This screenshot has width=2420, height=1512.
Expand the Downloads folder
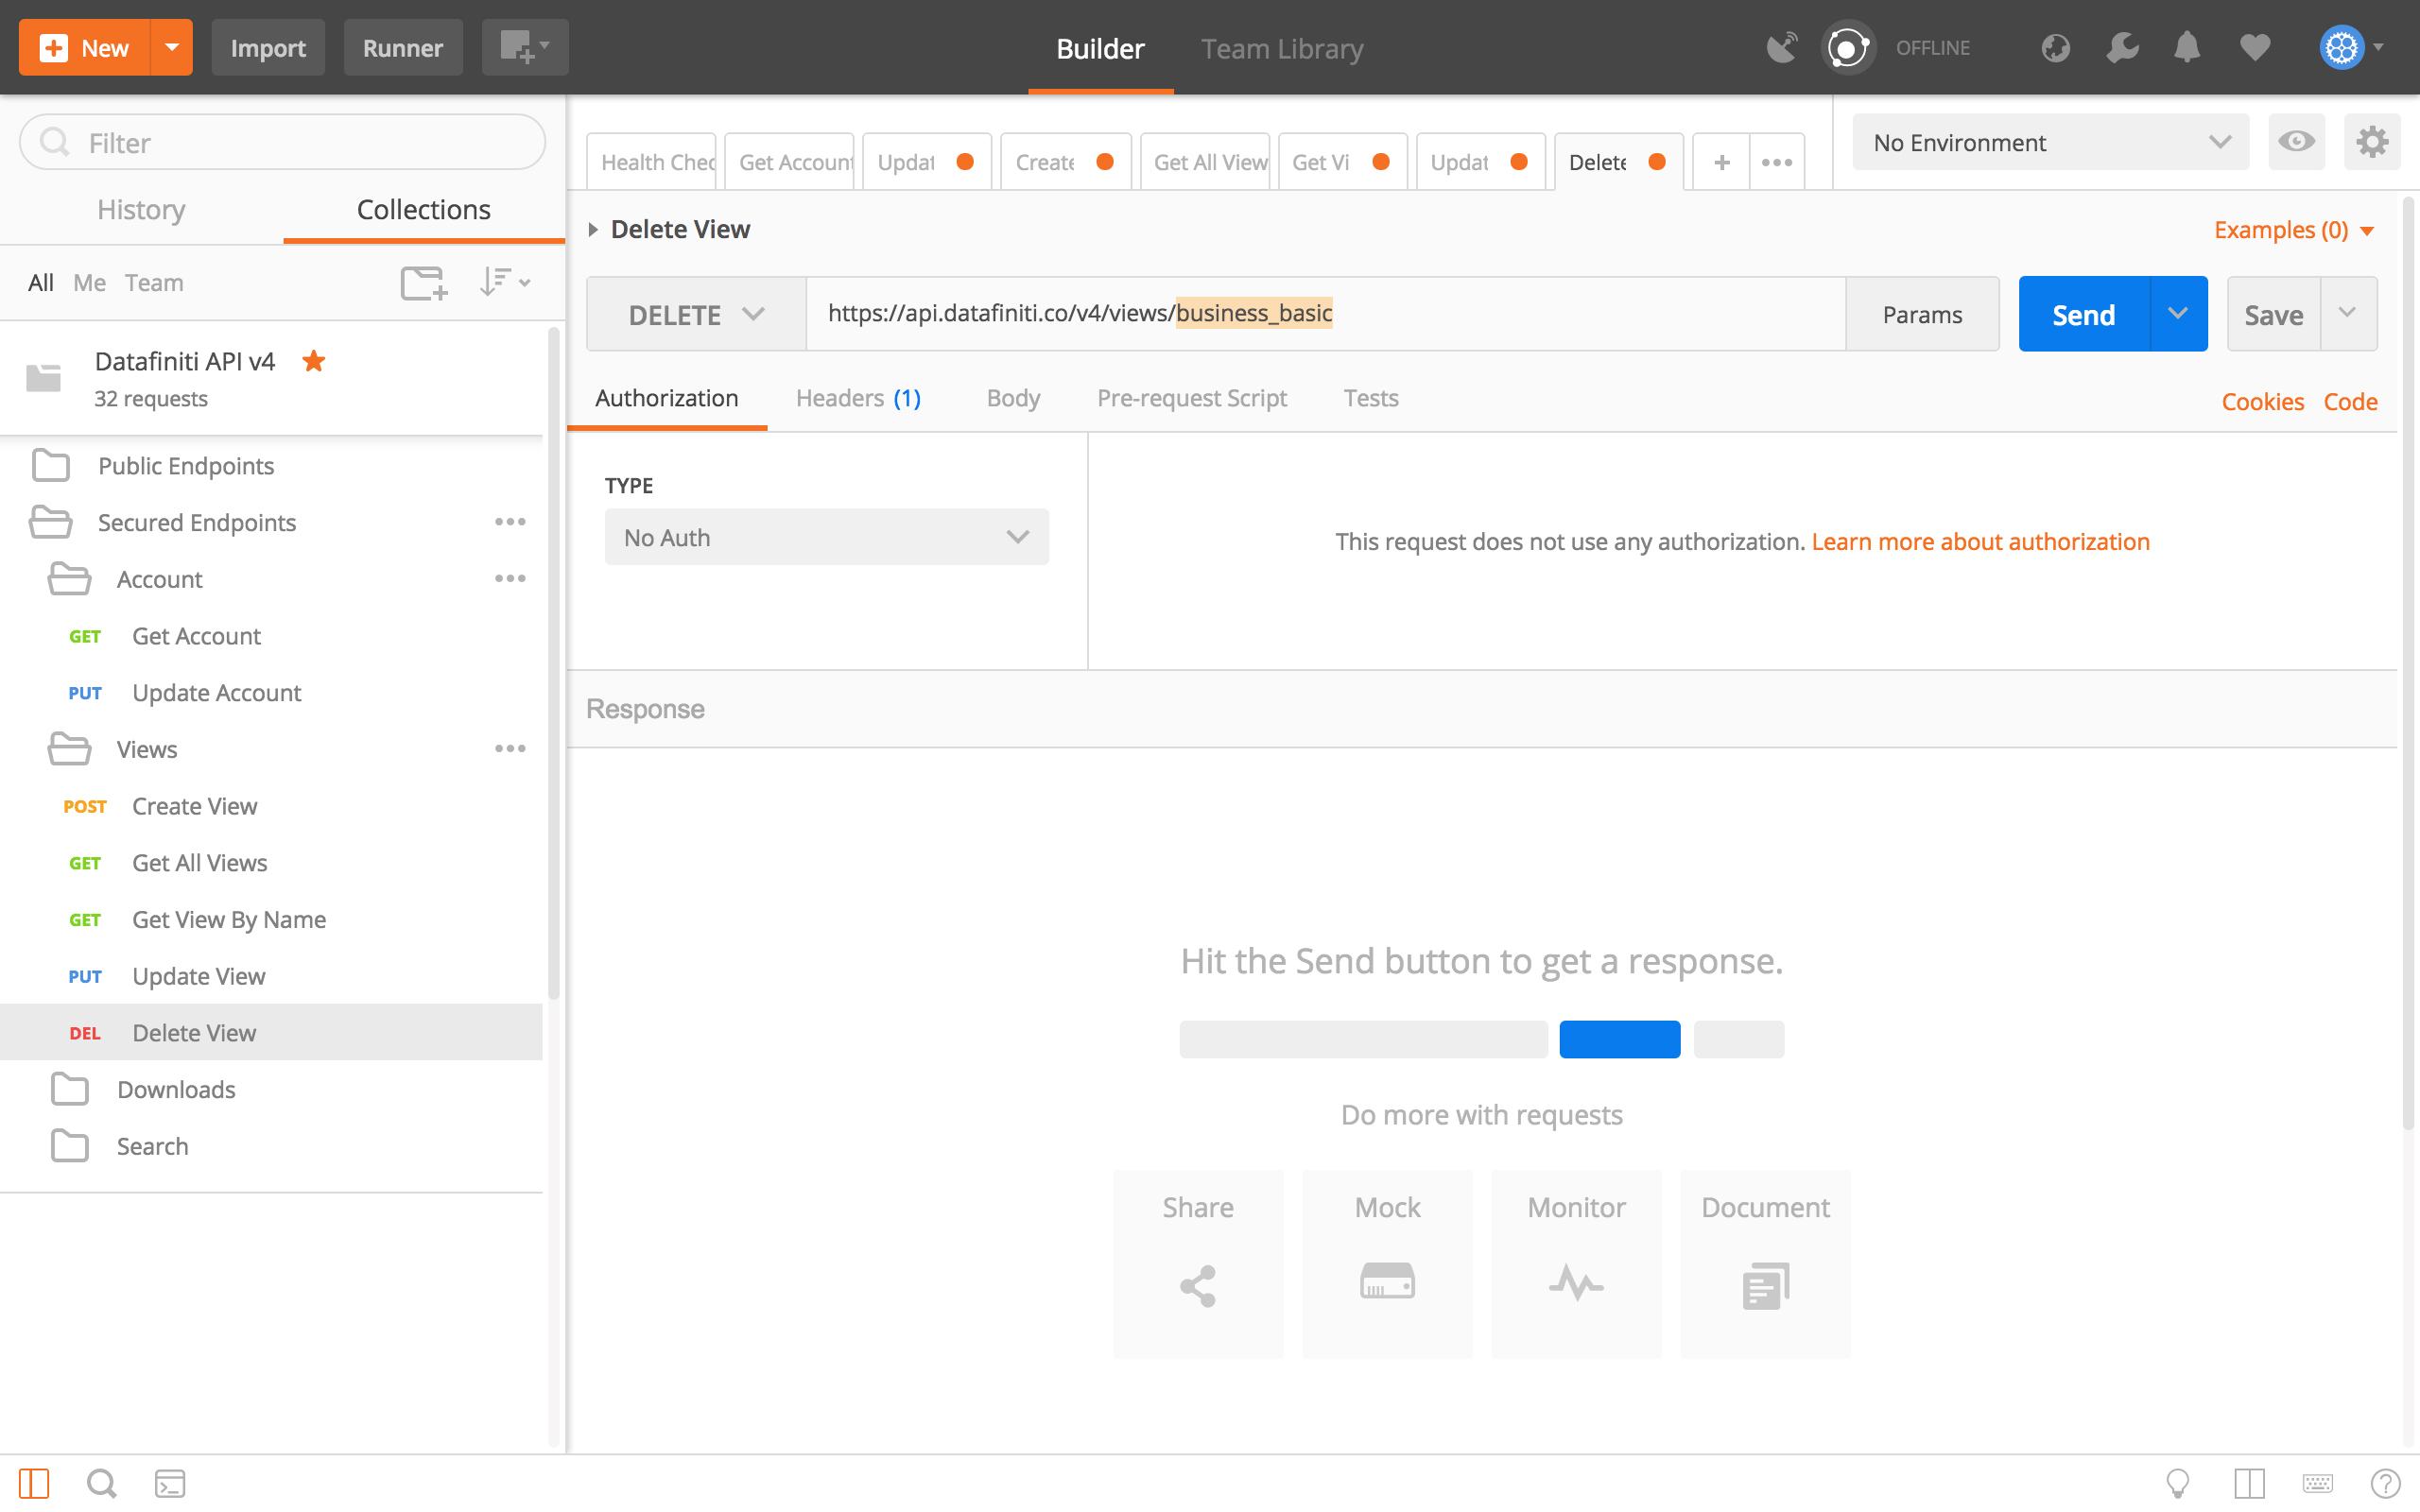click(176, 1089)
